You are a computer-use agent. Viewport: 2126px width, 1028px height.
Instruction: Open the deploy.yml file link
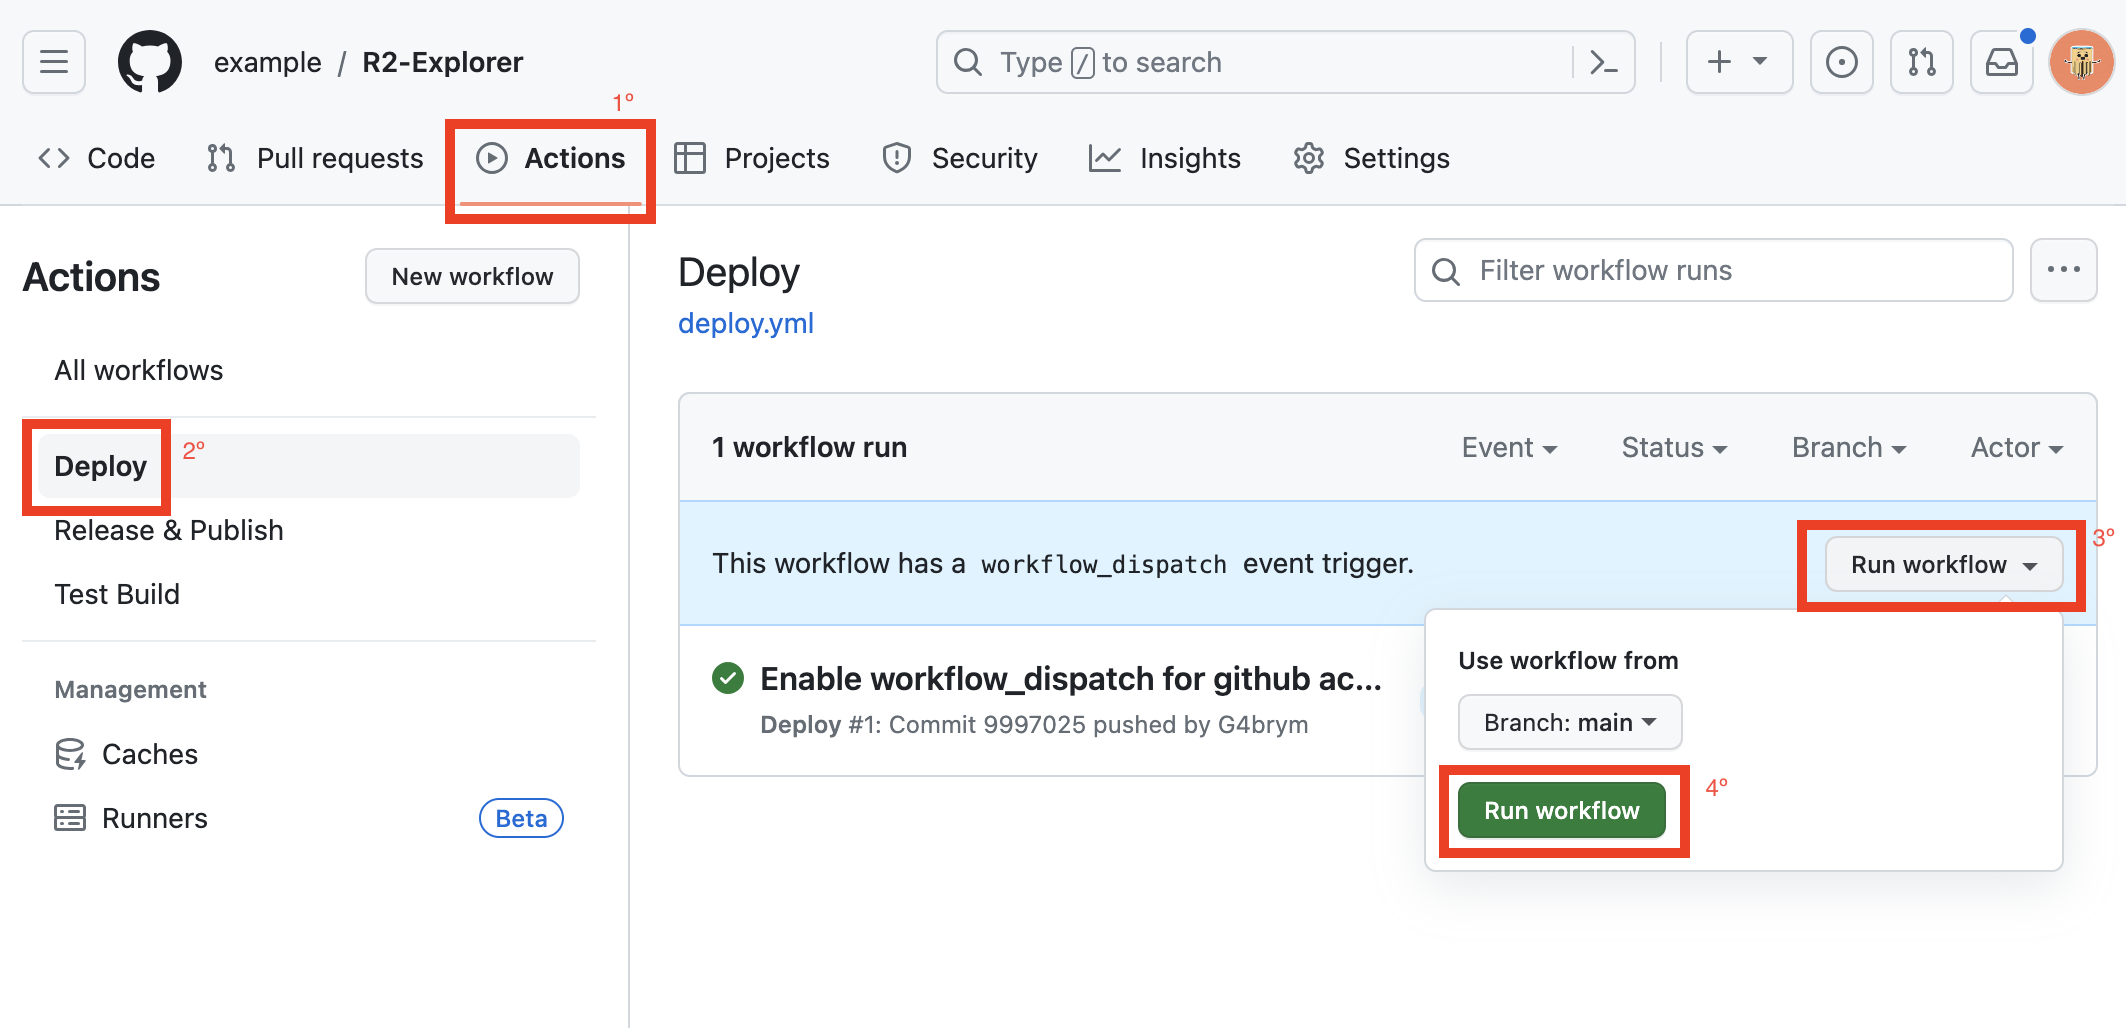tap(746, 323)
